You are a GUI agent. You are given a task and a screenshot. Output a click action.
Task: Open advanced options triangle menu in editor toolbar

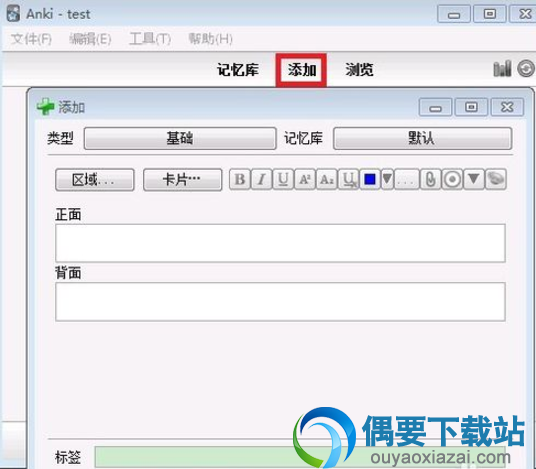click(474, 179)
